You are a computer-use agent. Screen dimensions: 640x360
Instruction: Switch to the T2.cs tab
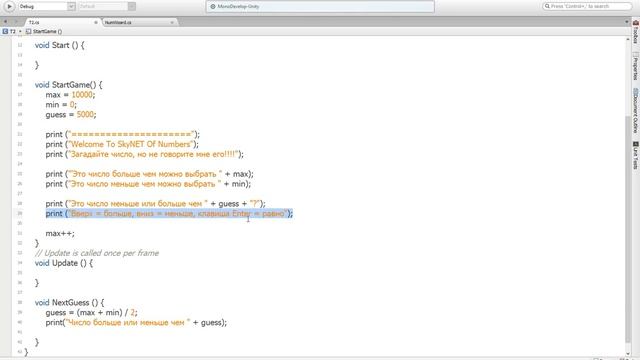tap(61, 22)
